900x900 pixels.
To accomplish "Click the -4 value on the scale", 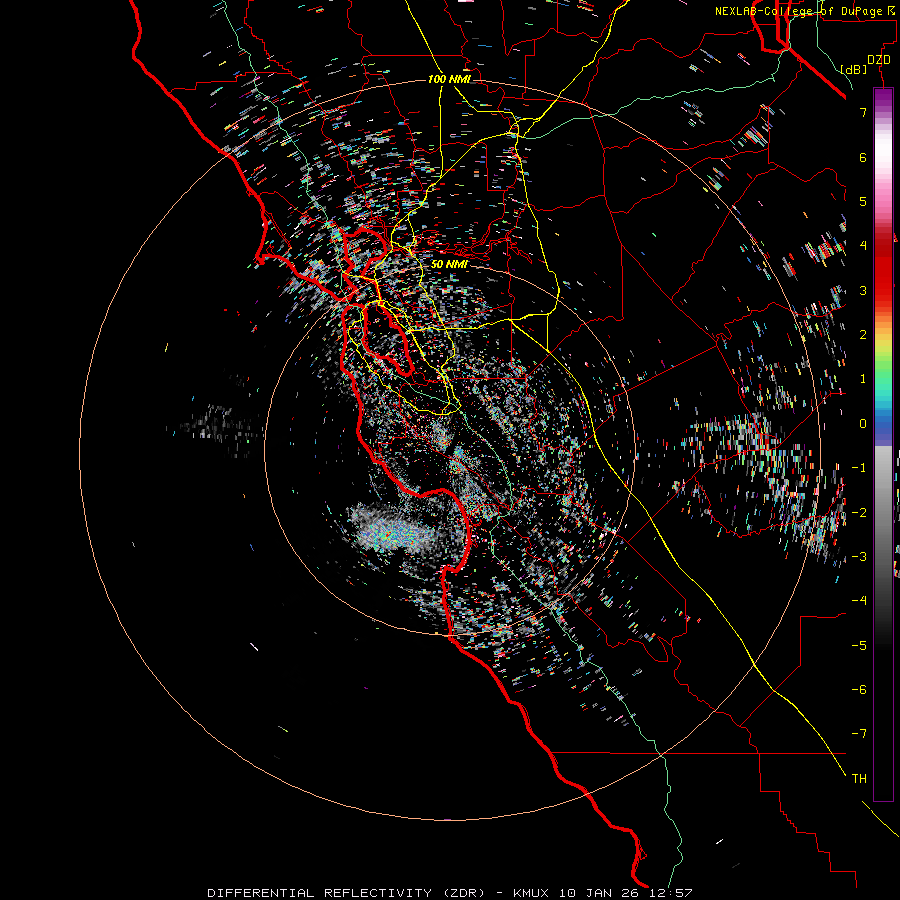I will point(859,600).
